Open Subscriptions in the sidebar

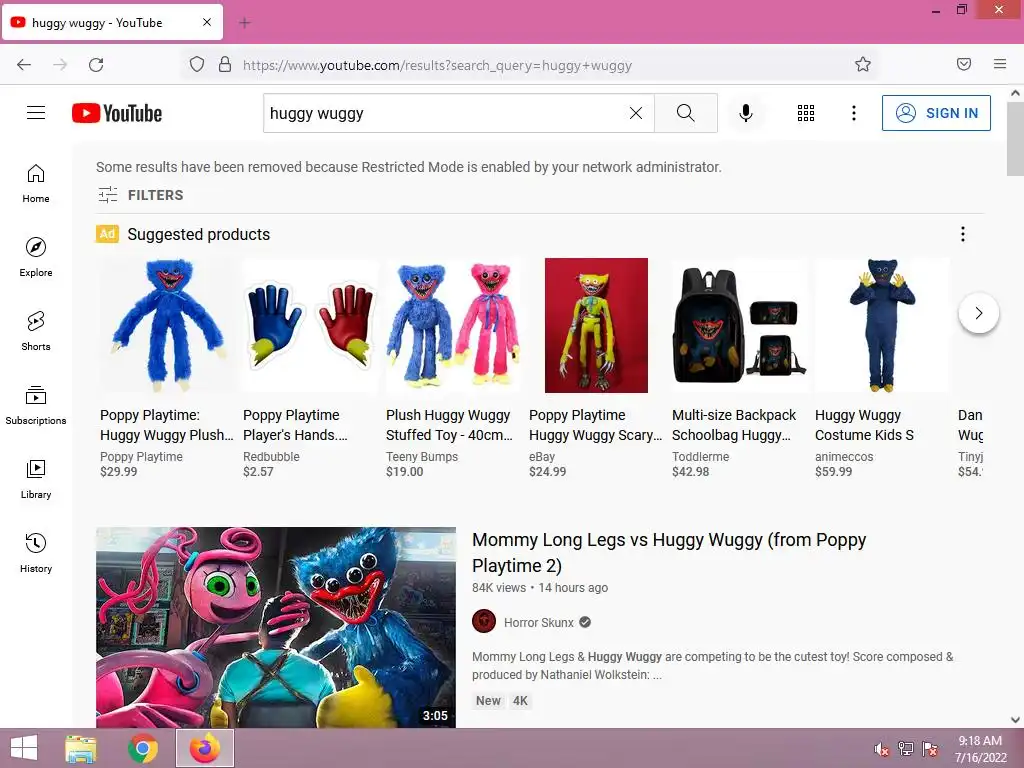click(x=36, y=405)
